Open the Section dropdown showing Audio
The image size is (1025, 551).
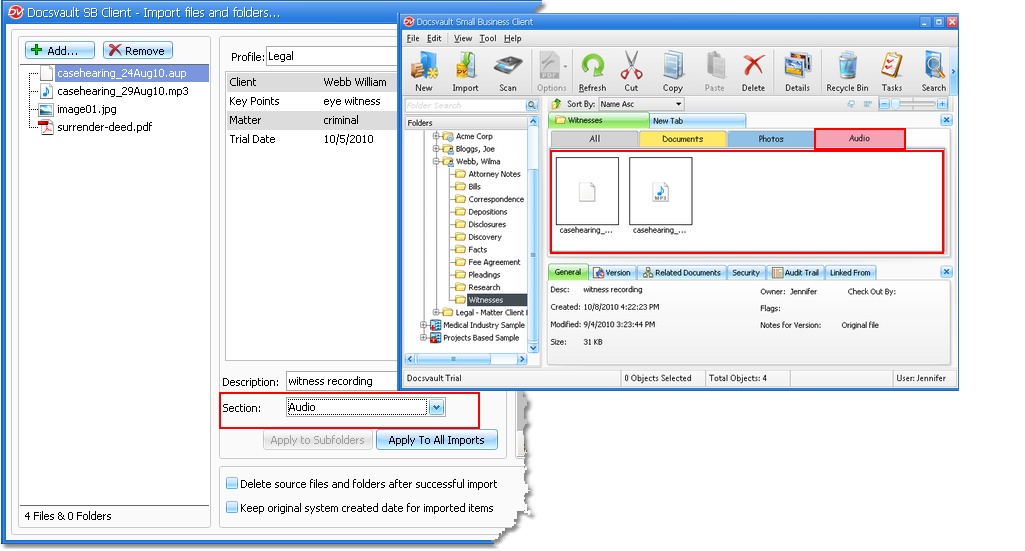click(x=437, y=408)
